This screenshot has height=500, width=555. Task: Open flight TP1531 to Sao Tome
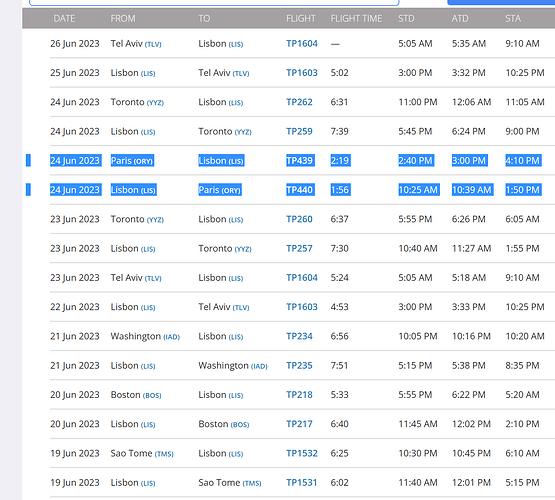point(302,483)
